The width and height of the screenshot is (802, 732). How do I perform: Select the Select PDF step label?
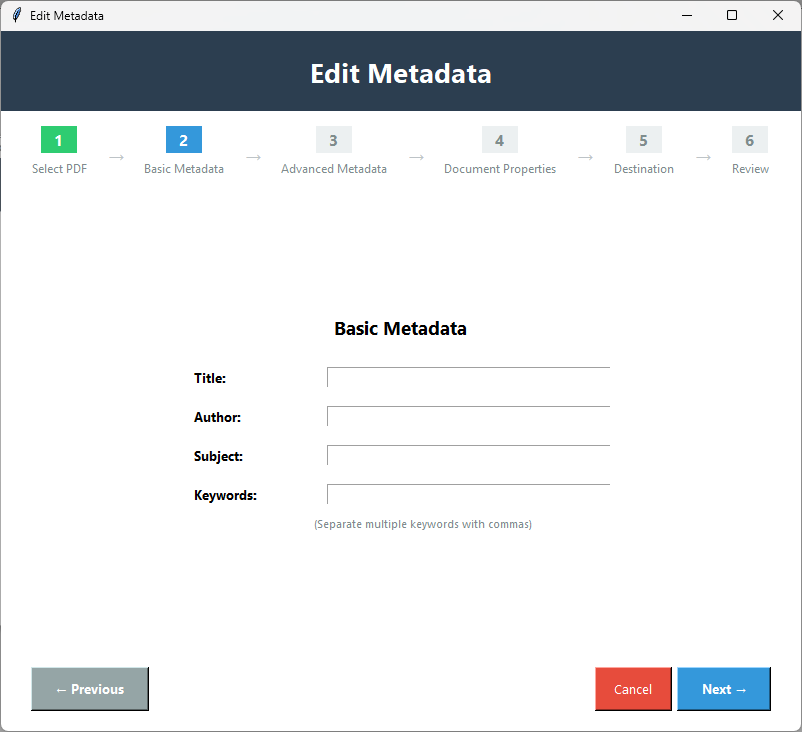point(58,168)
